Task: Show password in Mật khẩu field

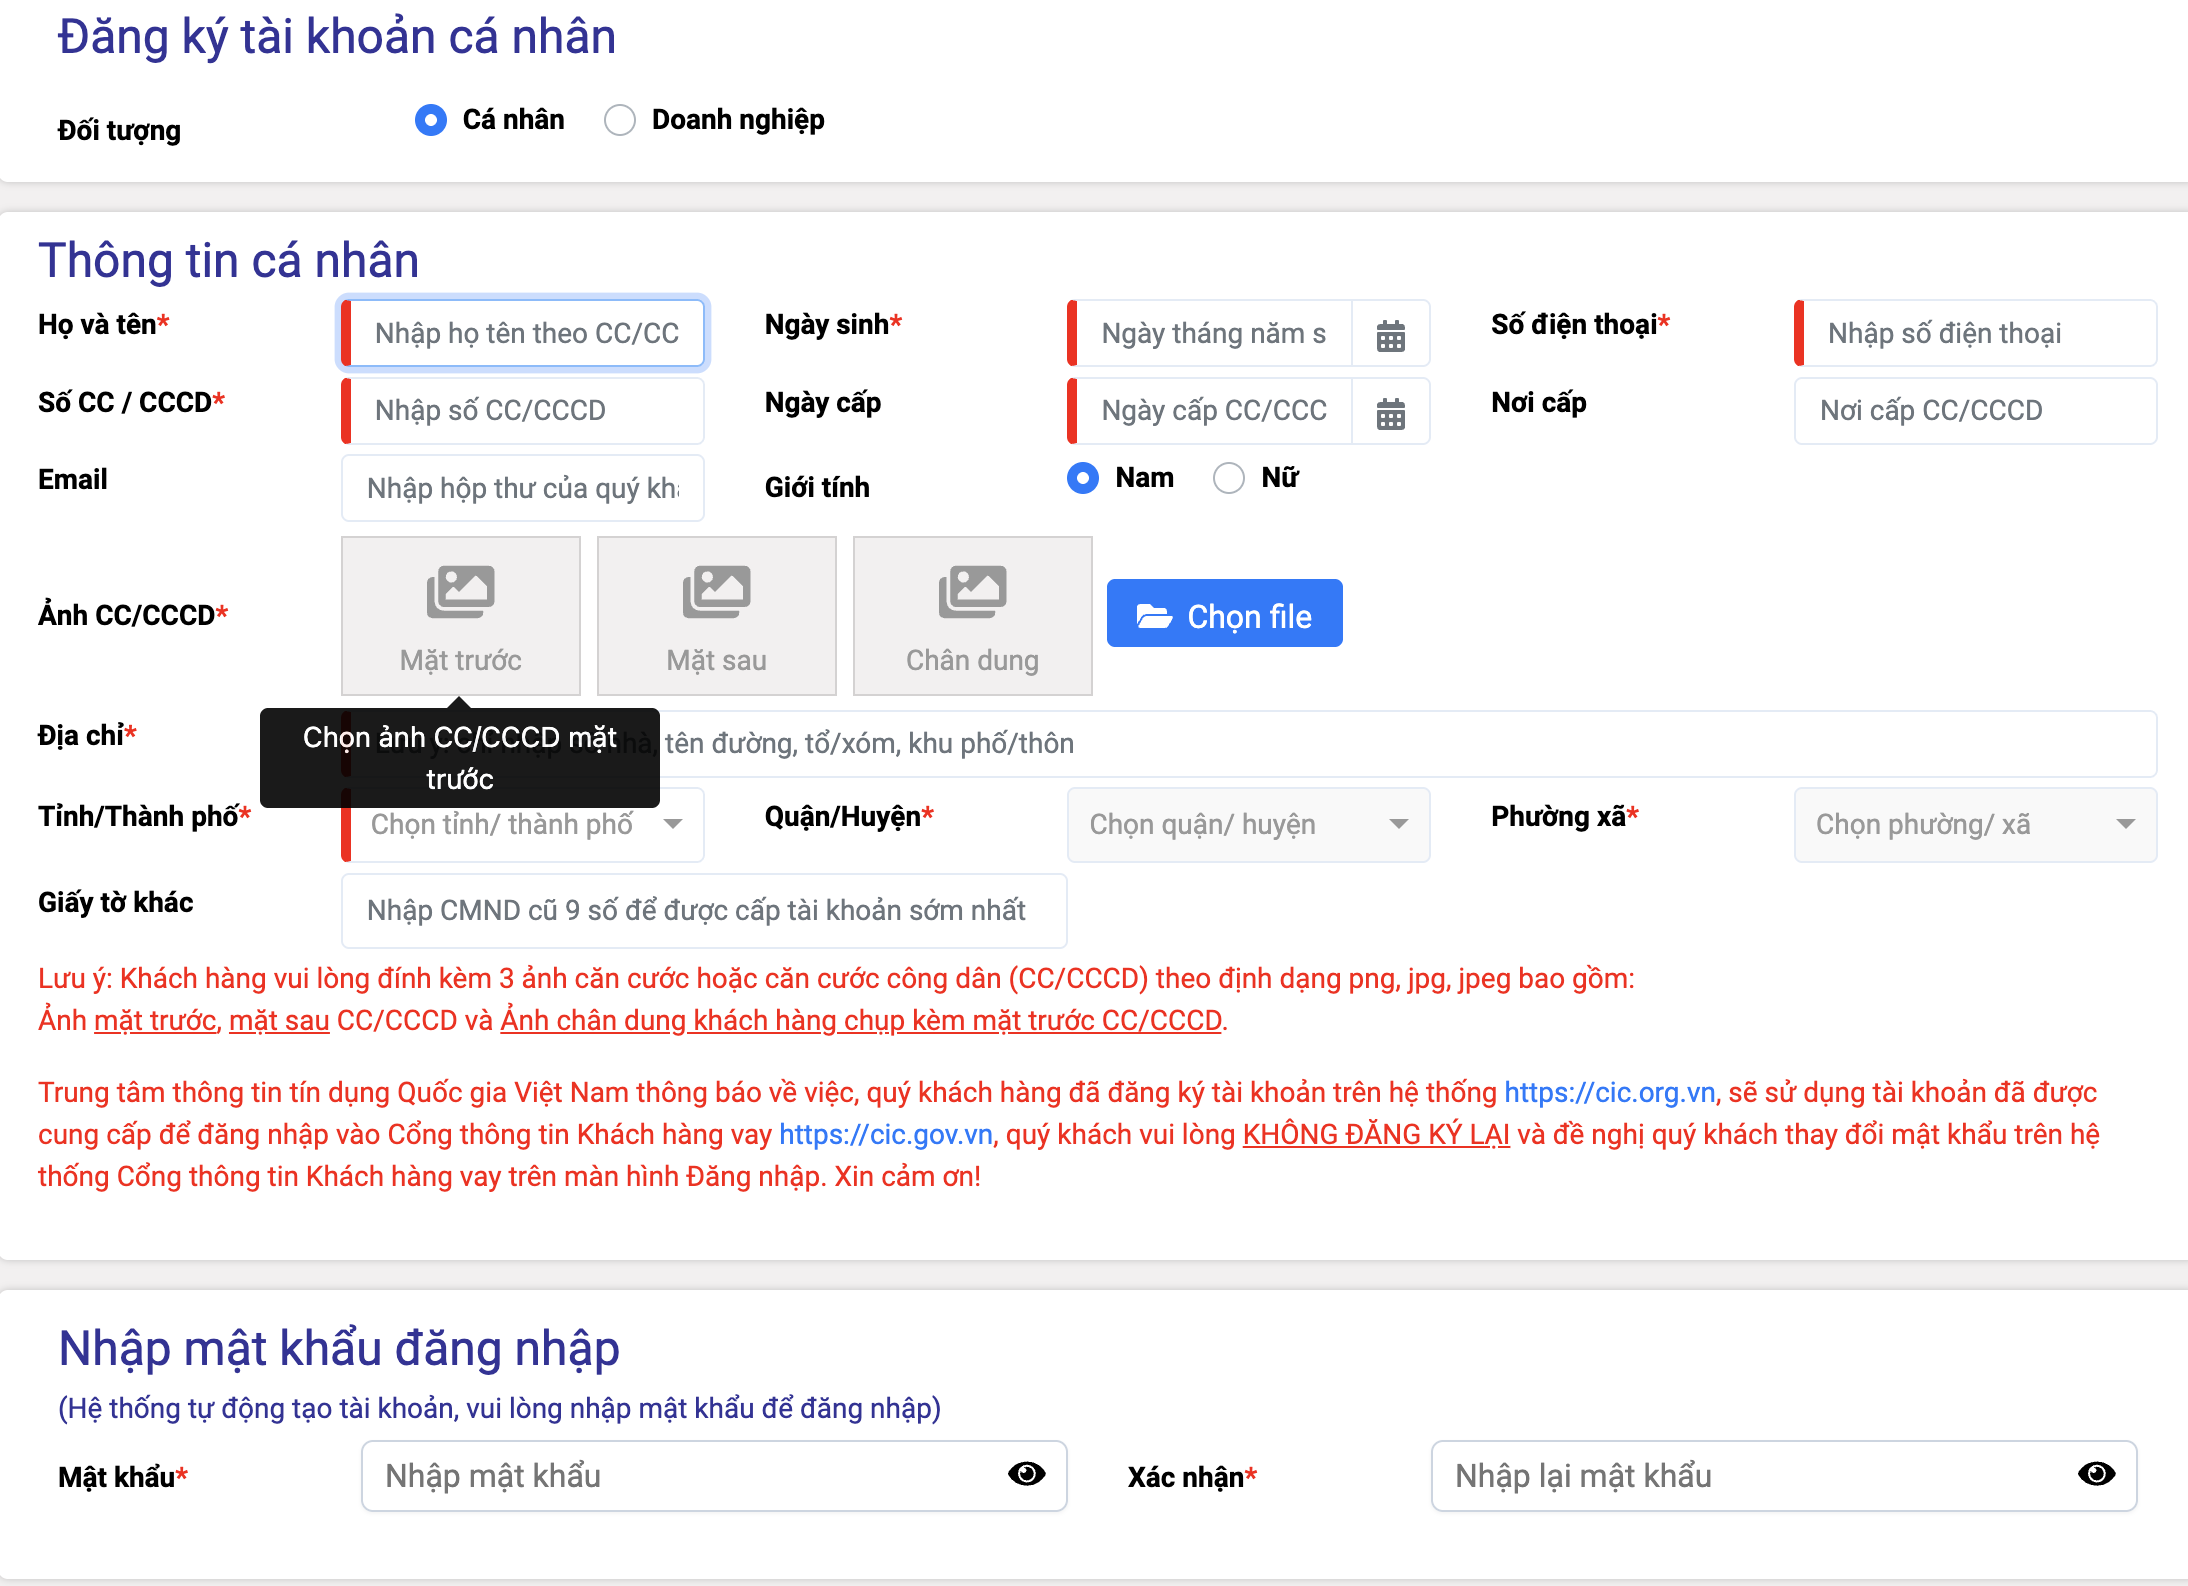Action: pyautogui.click(x=1026, y=1474)
